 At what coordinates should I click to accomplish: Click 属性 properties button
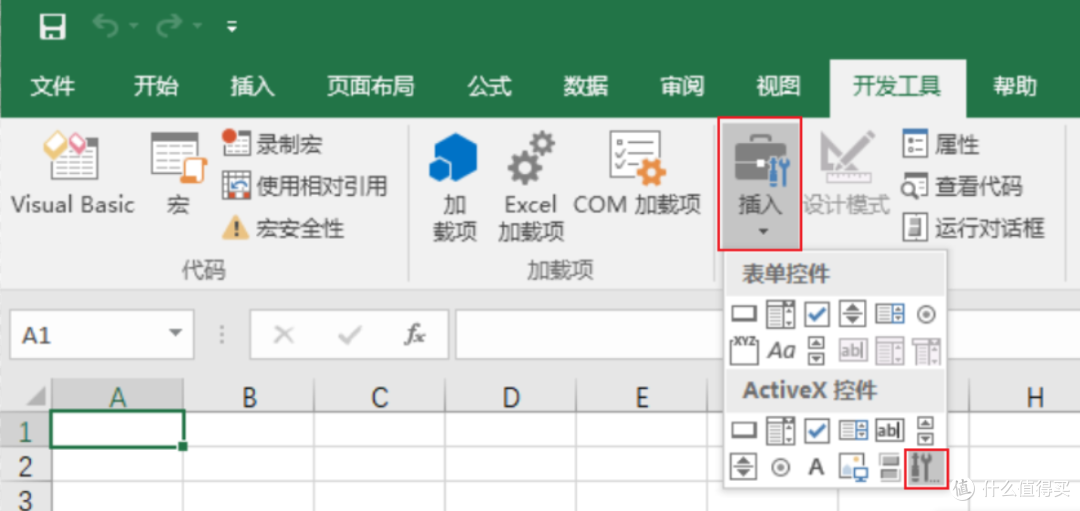(941, 145)
